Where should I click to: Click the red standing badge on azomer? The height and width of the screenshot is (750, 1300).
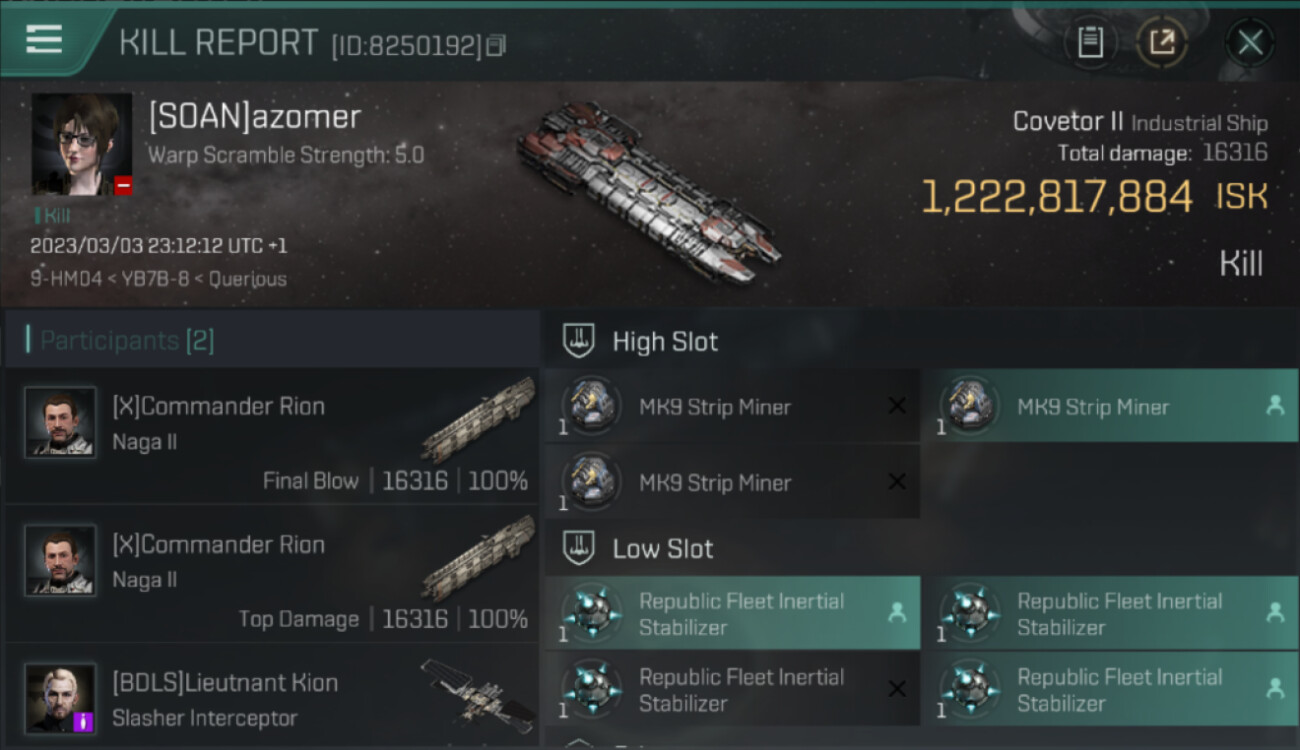click(x=123, y=185)
